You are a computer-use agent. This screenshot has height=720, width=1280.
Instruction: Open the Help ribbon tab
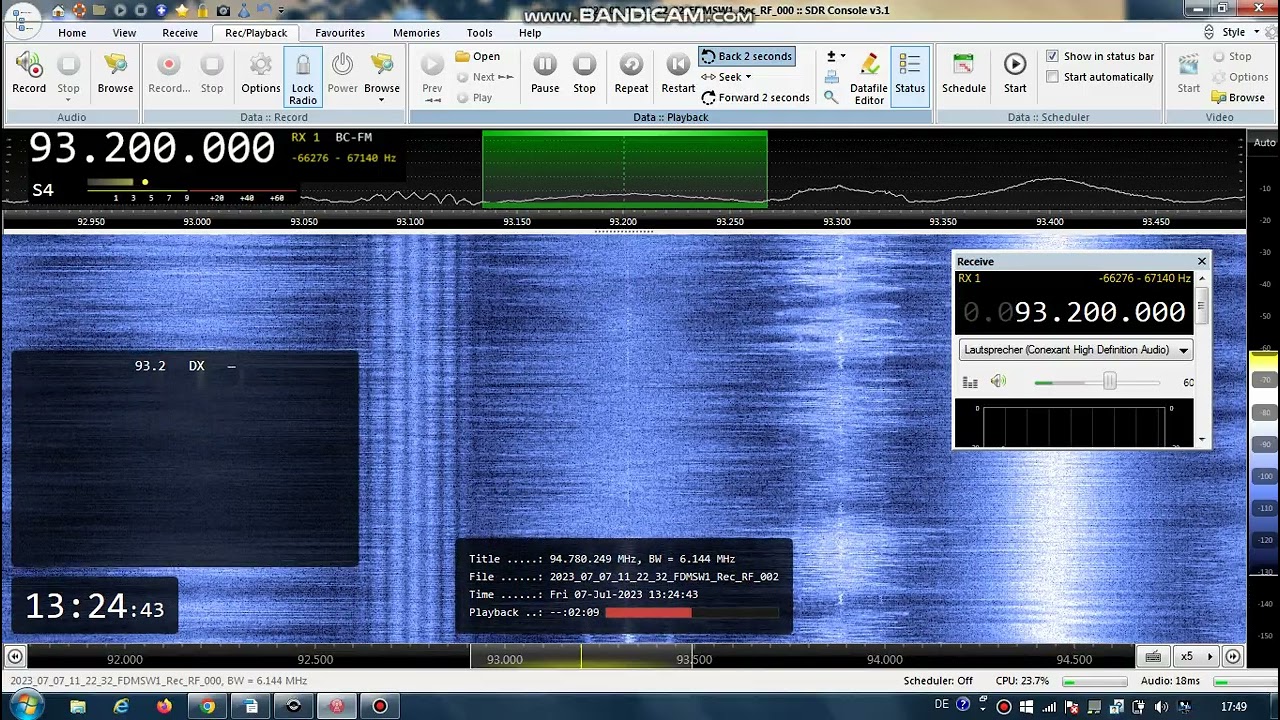pos(530,33)
